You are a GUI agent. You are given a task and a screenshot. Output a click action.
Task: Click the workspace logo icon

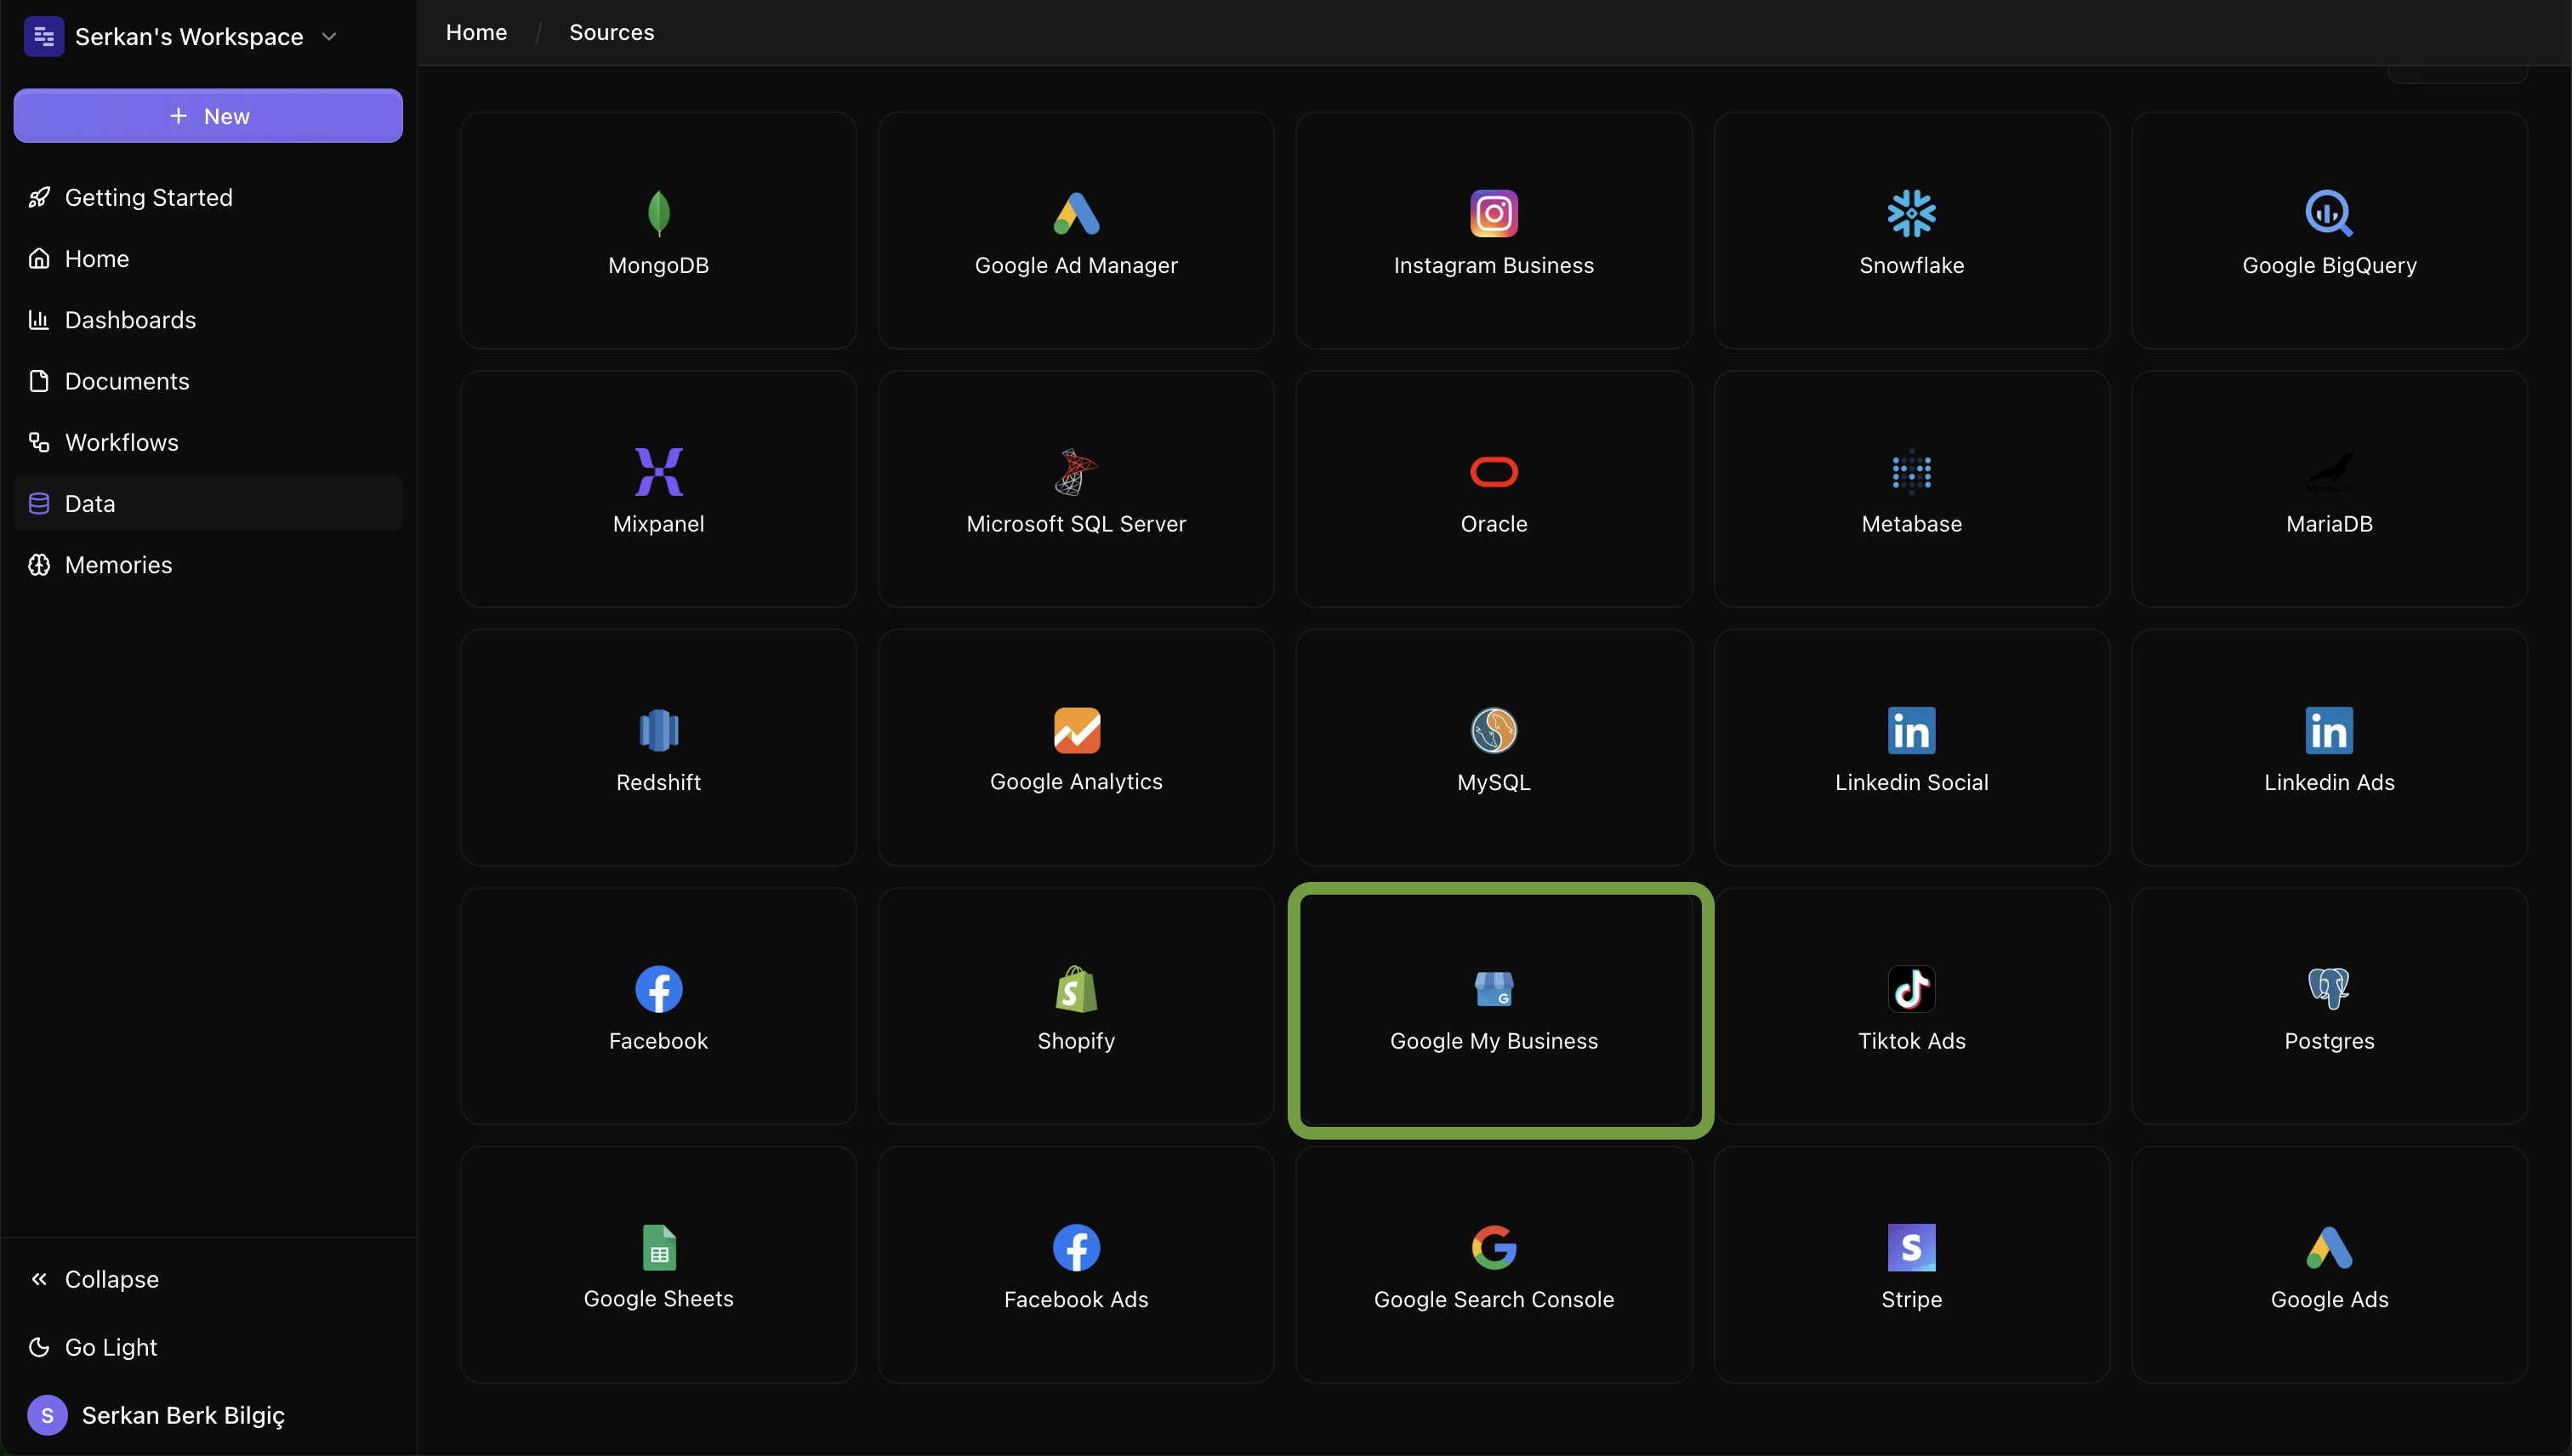click(x=44, y=36)
